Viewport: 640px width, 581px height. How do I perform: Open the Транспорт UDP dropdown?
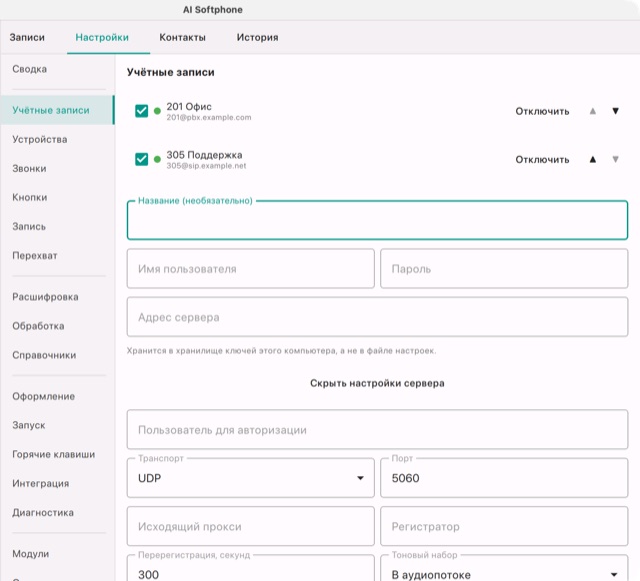tap(250, 478)
